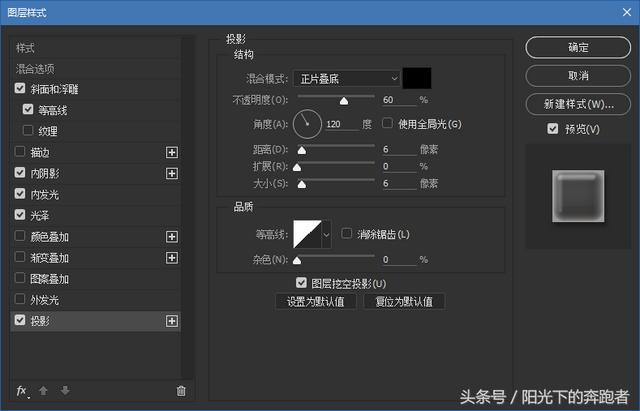640x411 pixels.
Task: Enable 消除锯齿 checkbox
Action: coord(347,233)
